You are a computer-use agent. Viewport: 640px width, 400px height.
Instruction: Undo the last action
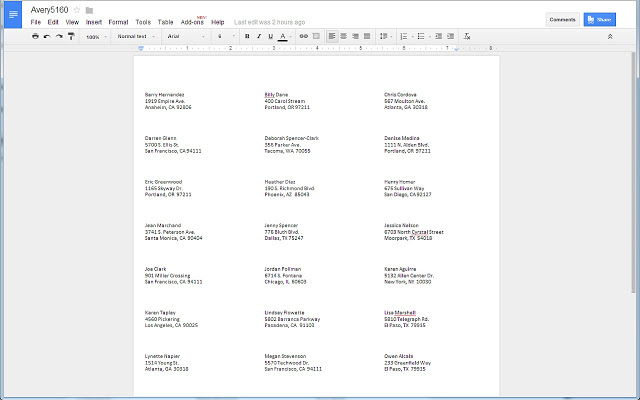(x=47, y=36)
